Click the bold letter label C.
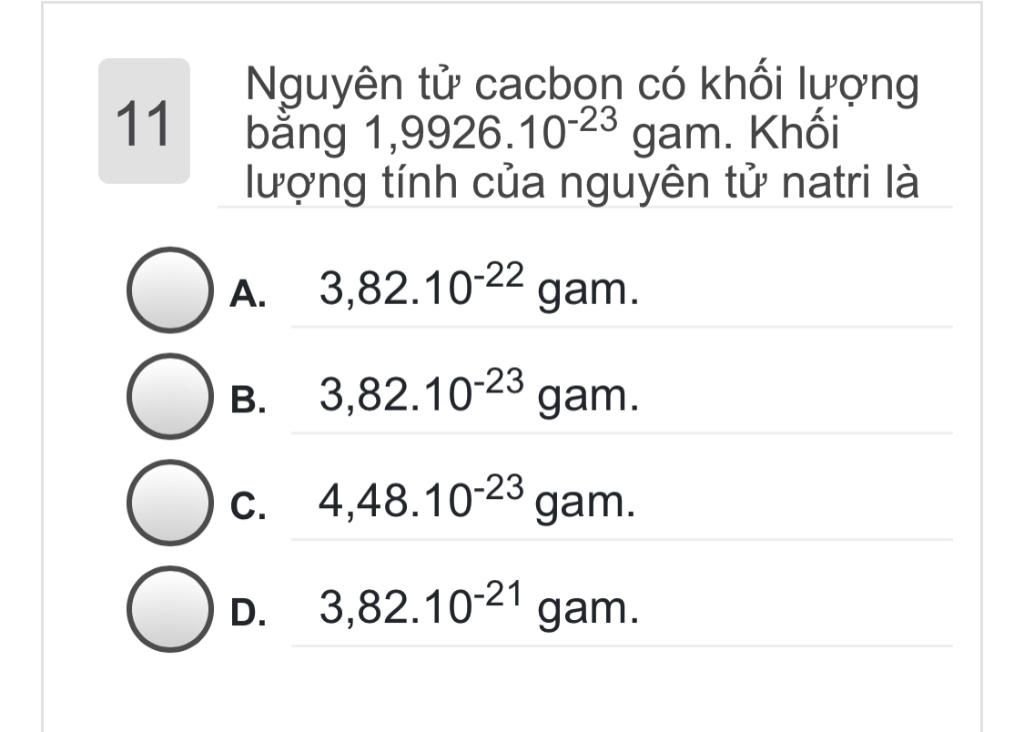 (x=248, y=507)
